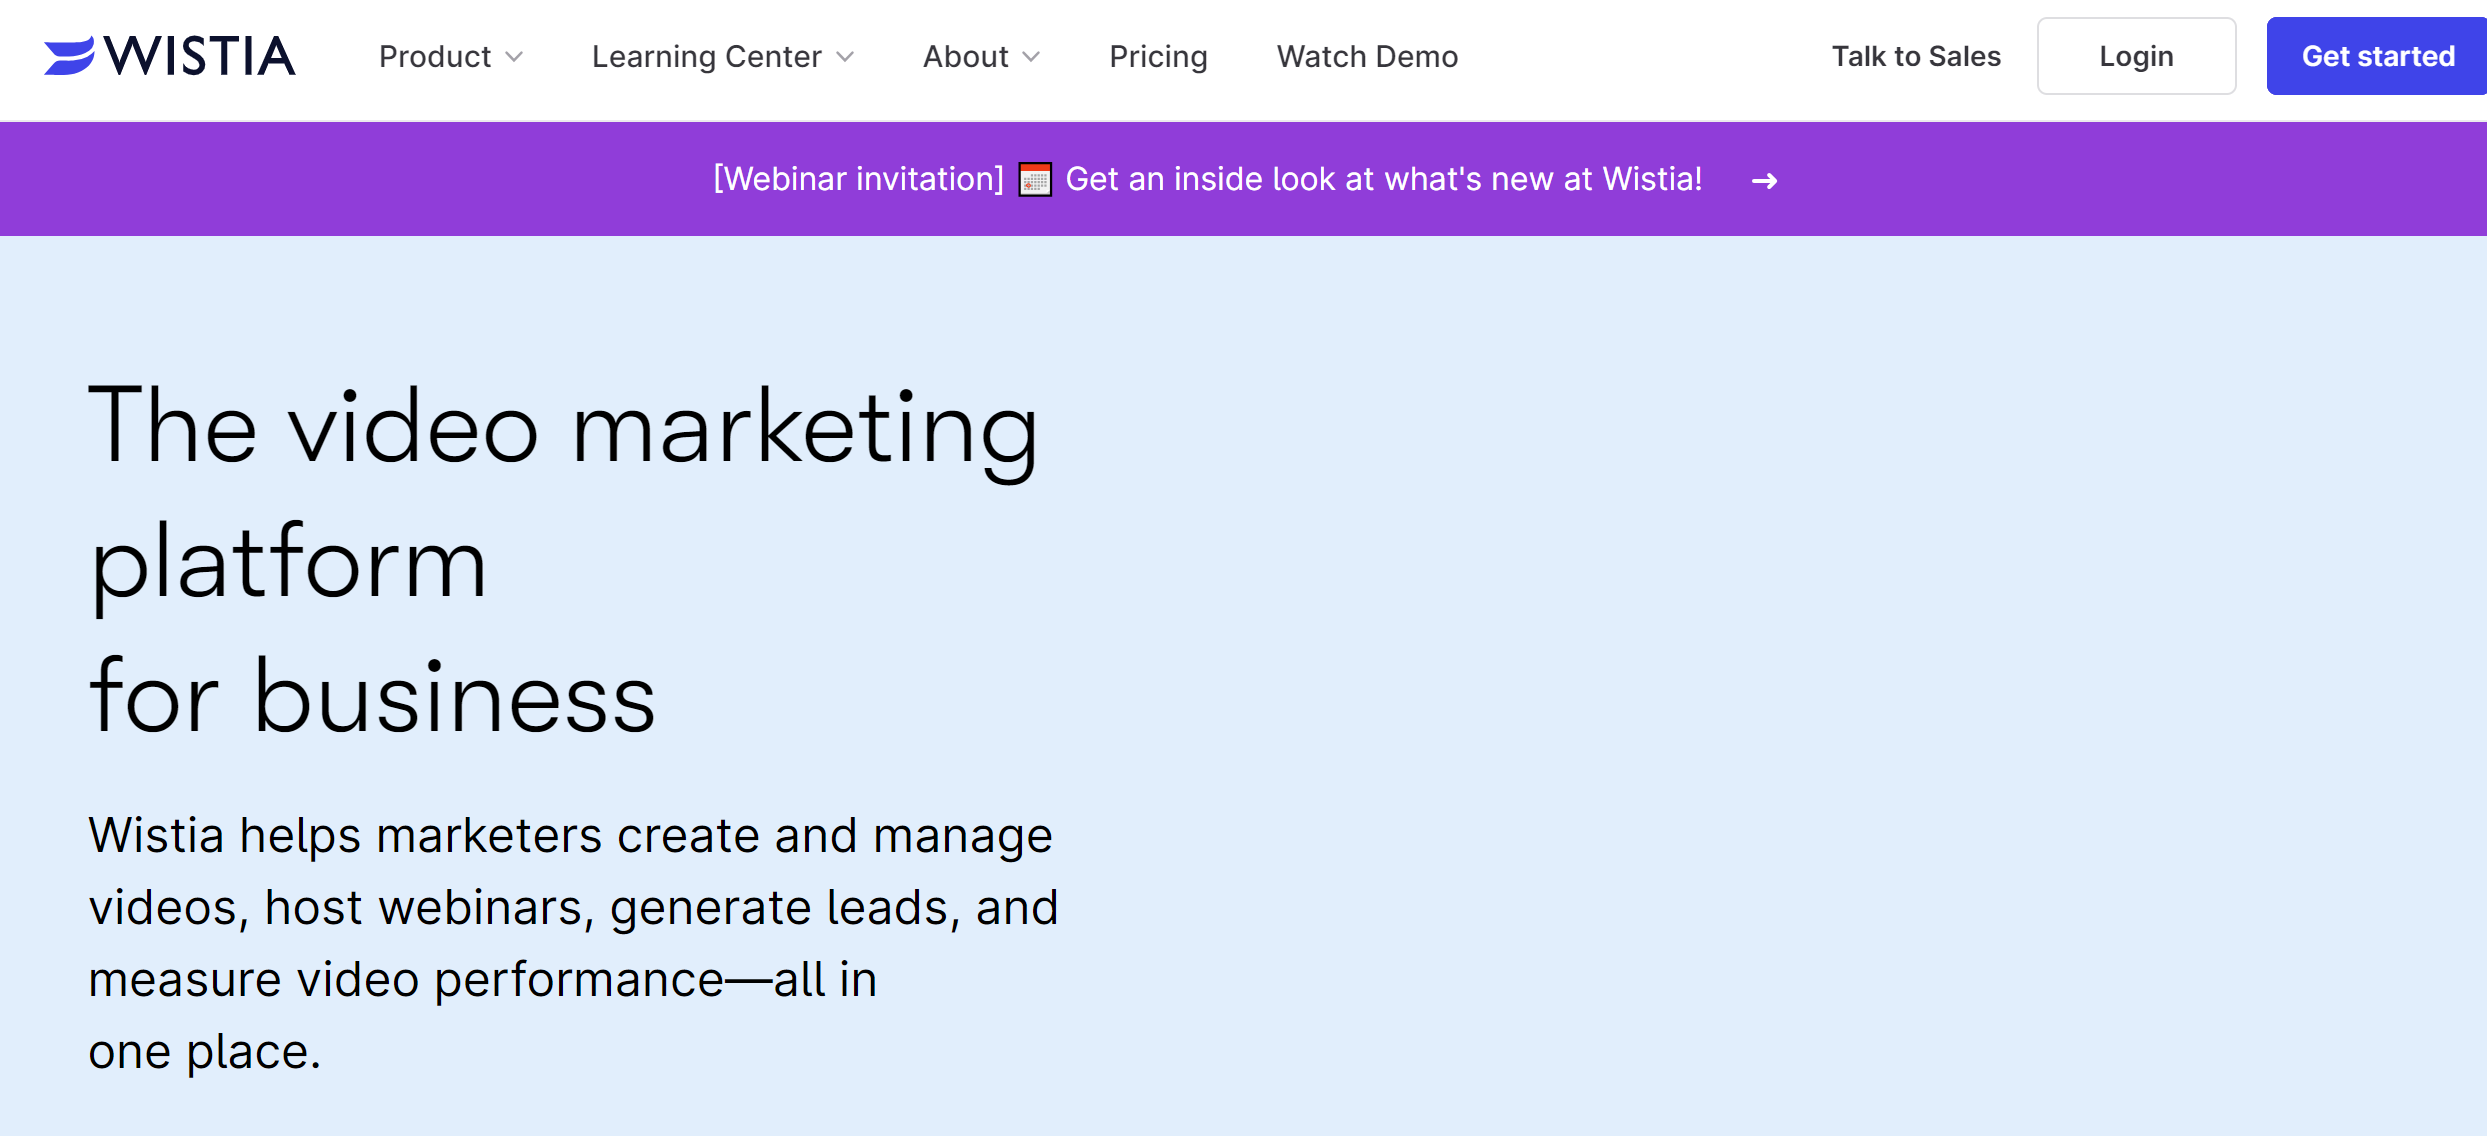
Task: Click the headline 'The video marketing platform'
Action: [563, 561]
